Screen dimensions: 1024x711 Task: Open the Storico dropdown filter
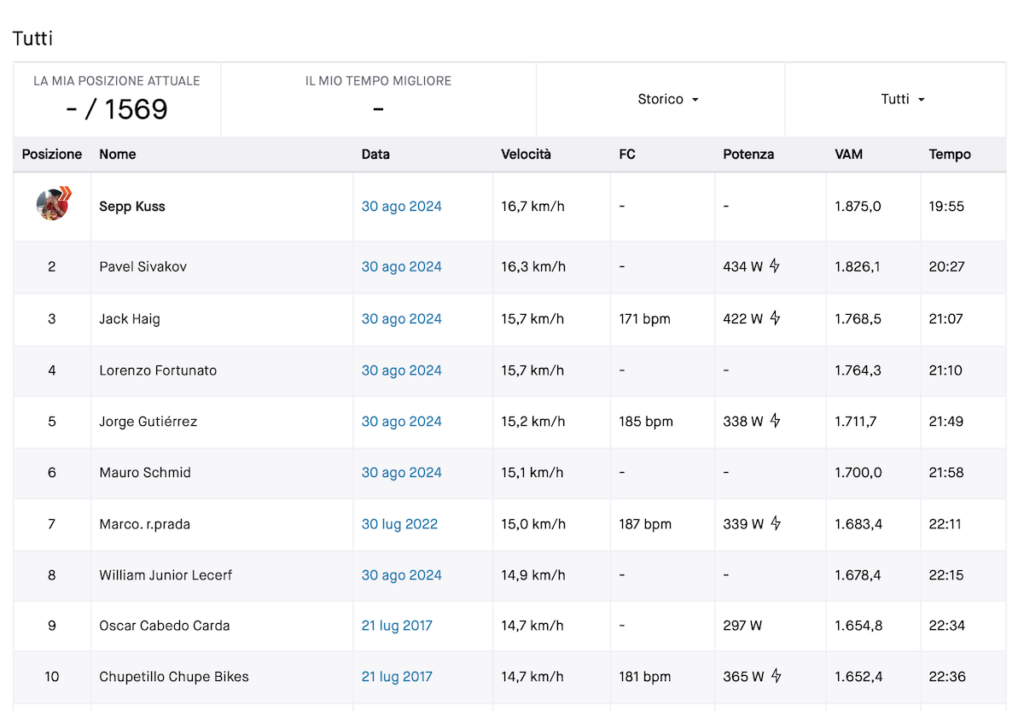(668, 99)
